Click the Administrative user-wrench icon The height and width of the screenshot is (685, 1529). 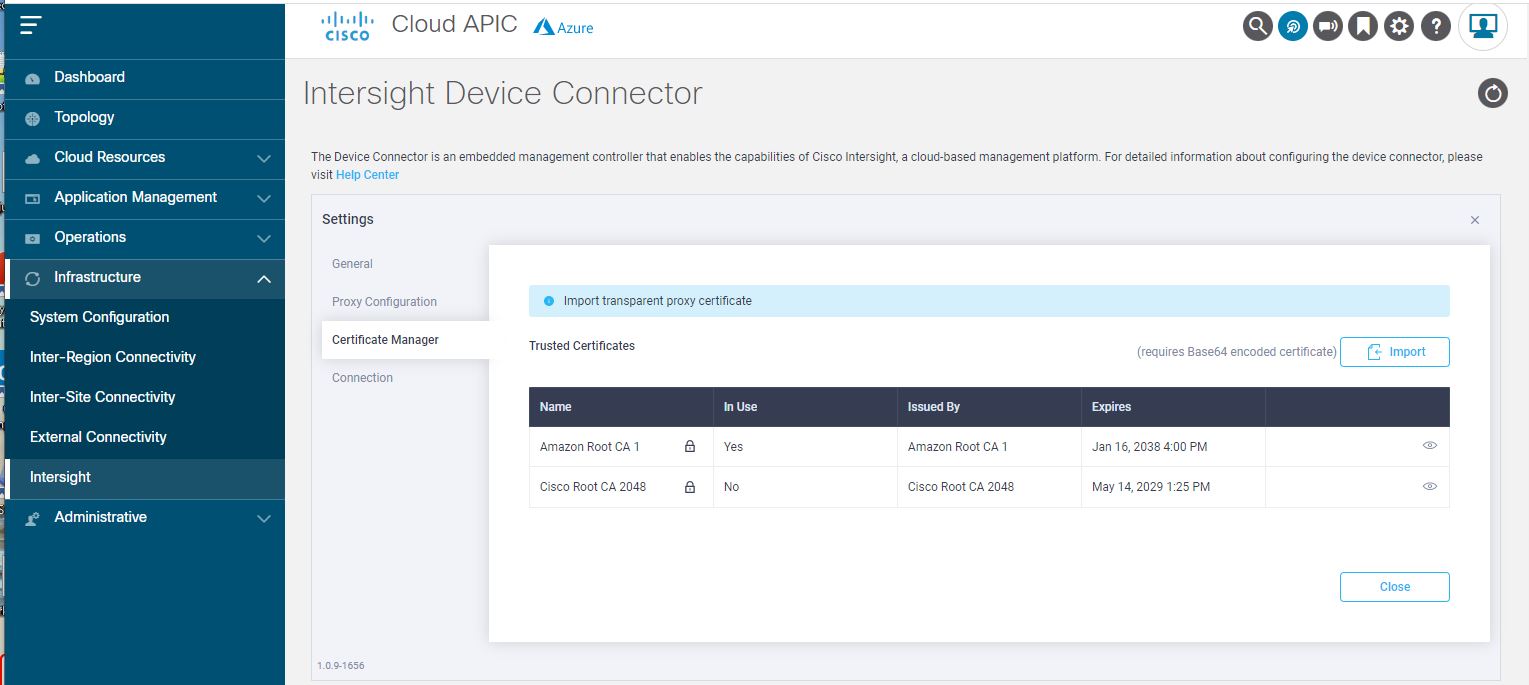[33, 518]
